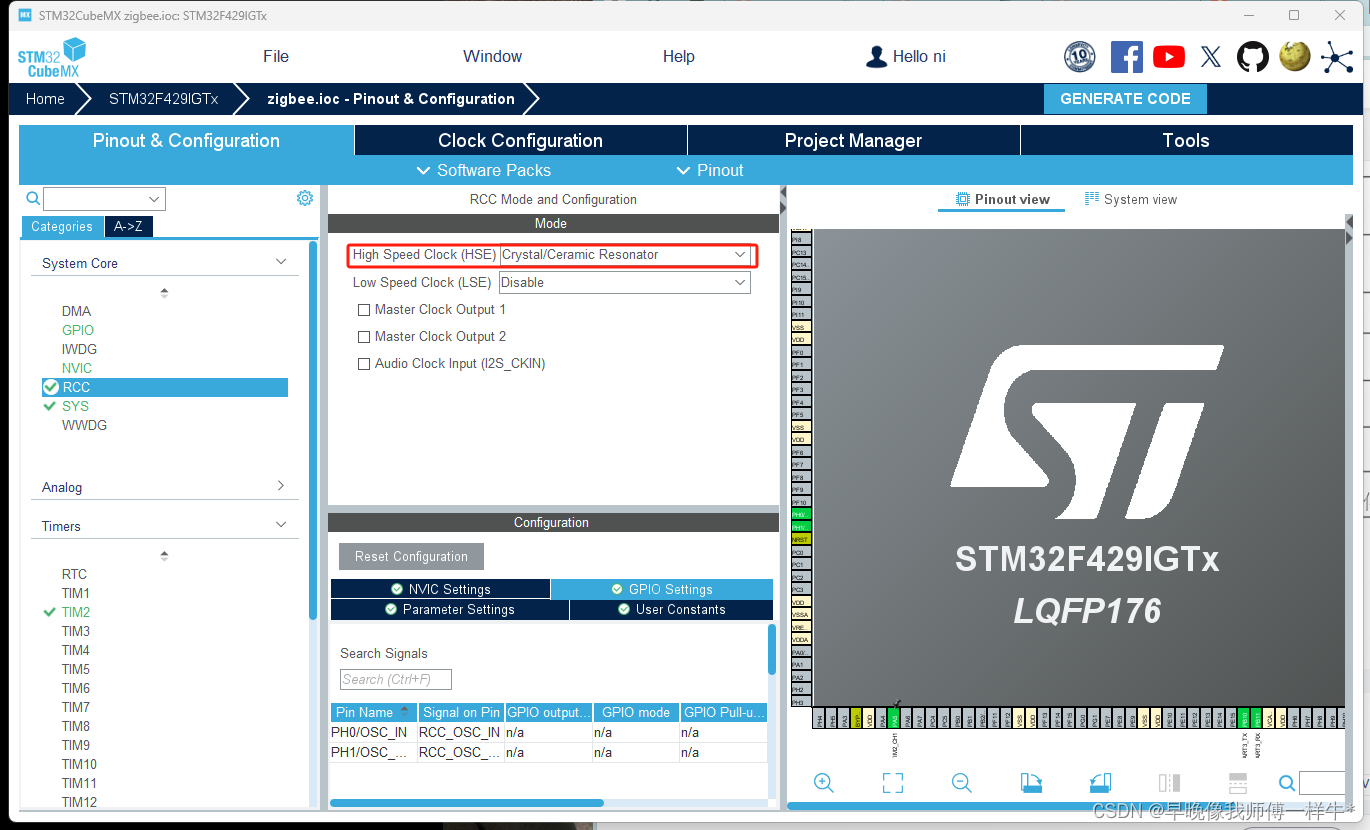1370x830 pixels.
Task: Expand the Pinout dropdown menu
Action: 710,170
